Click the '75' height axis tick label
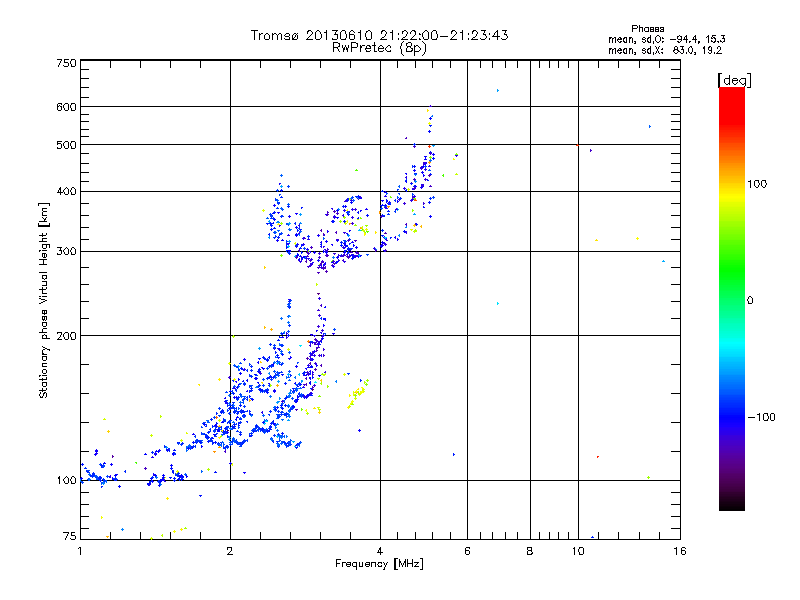Viewport: 800px width, 600px height. [69, 536]
